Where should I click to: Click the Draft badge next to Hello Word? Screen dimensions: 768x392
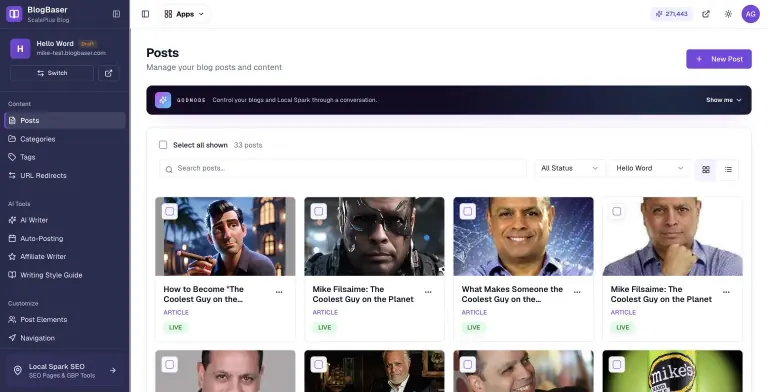(87, 44)
